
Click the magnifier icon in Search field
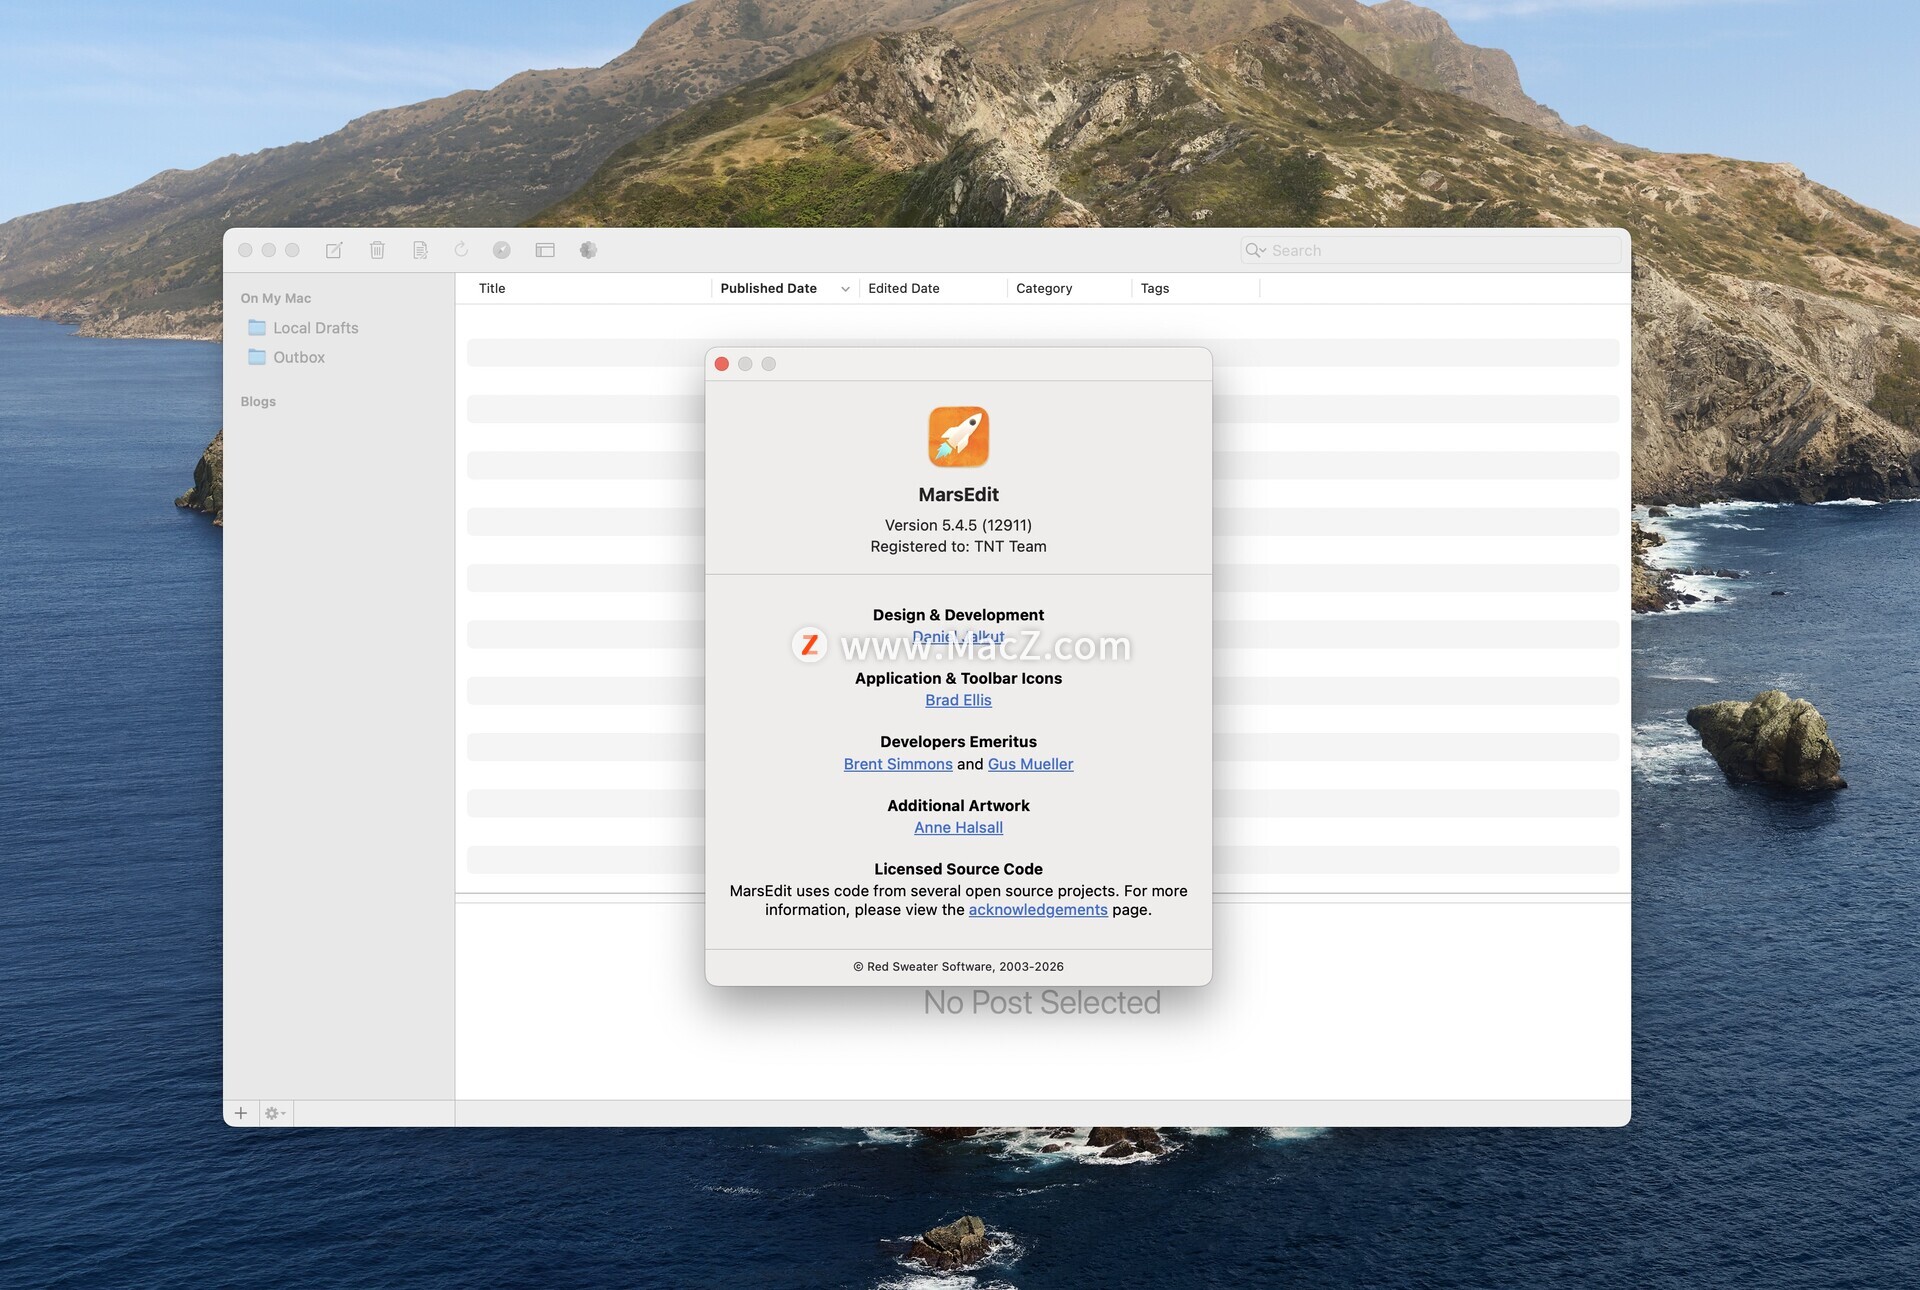[x=1255, y=250]
